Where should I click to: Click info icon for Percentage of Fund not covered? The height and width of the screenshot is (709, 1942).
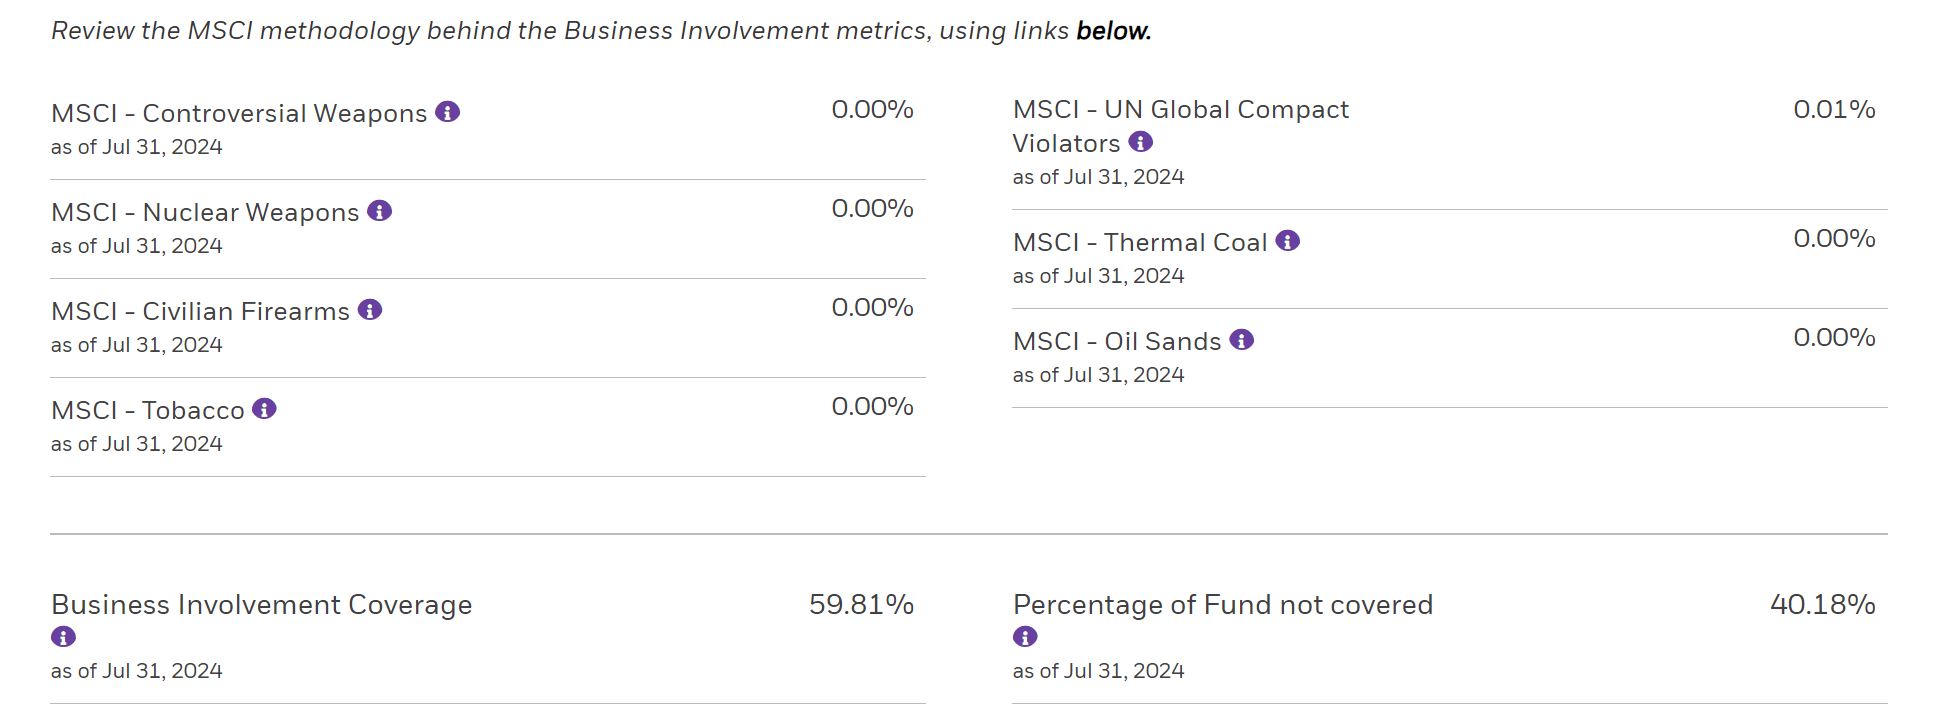1024,636
